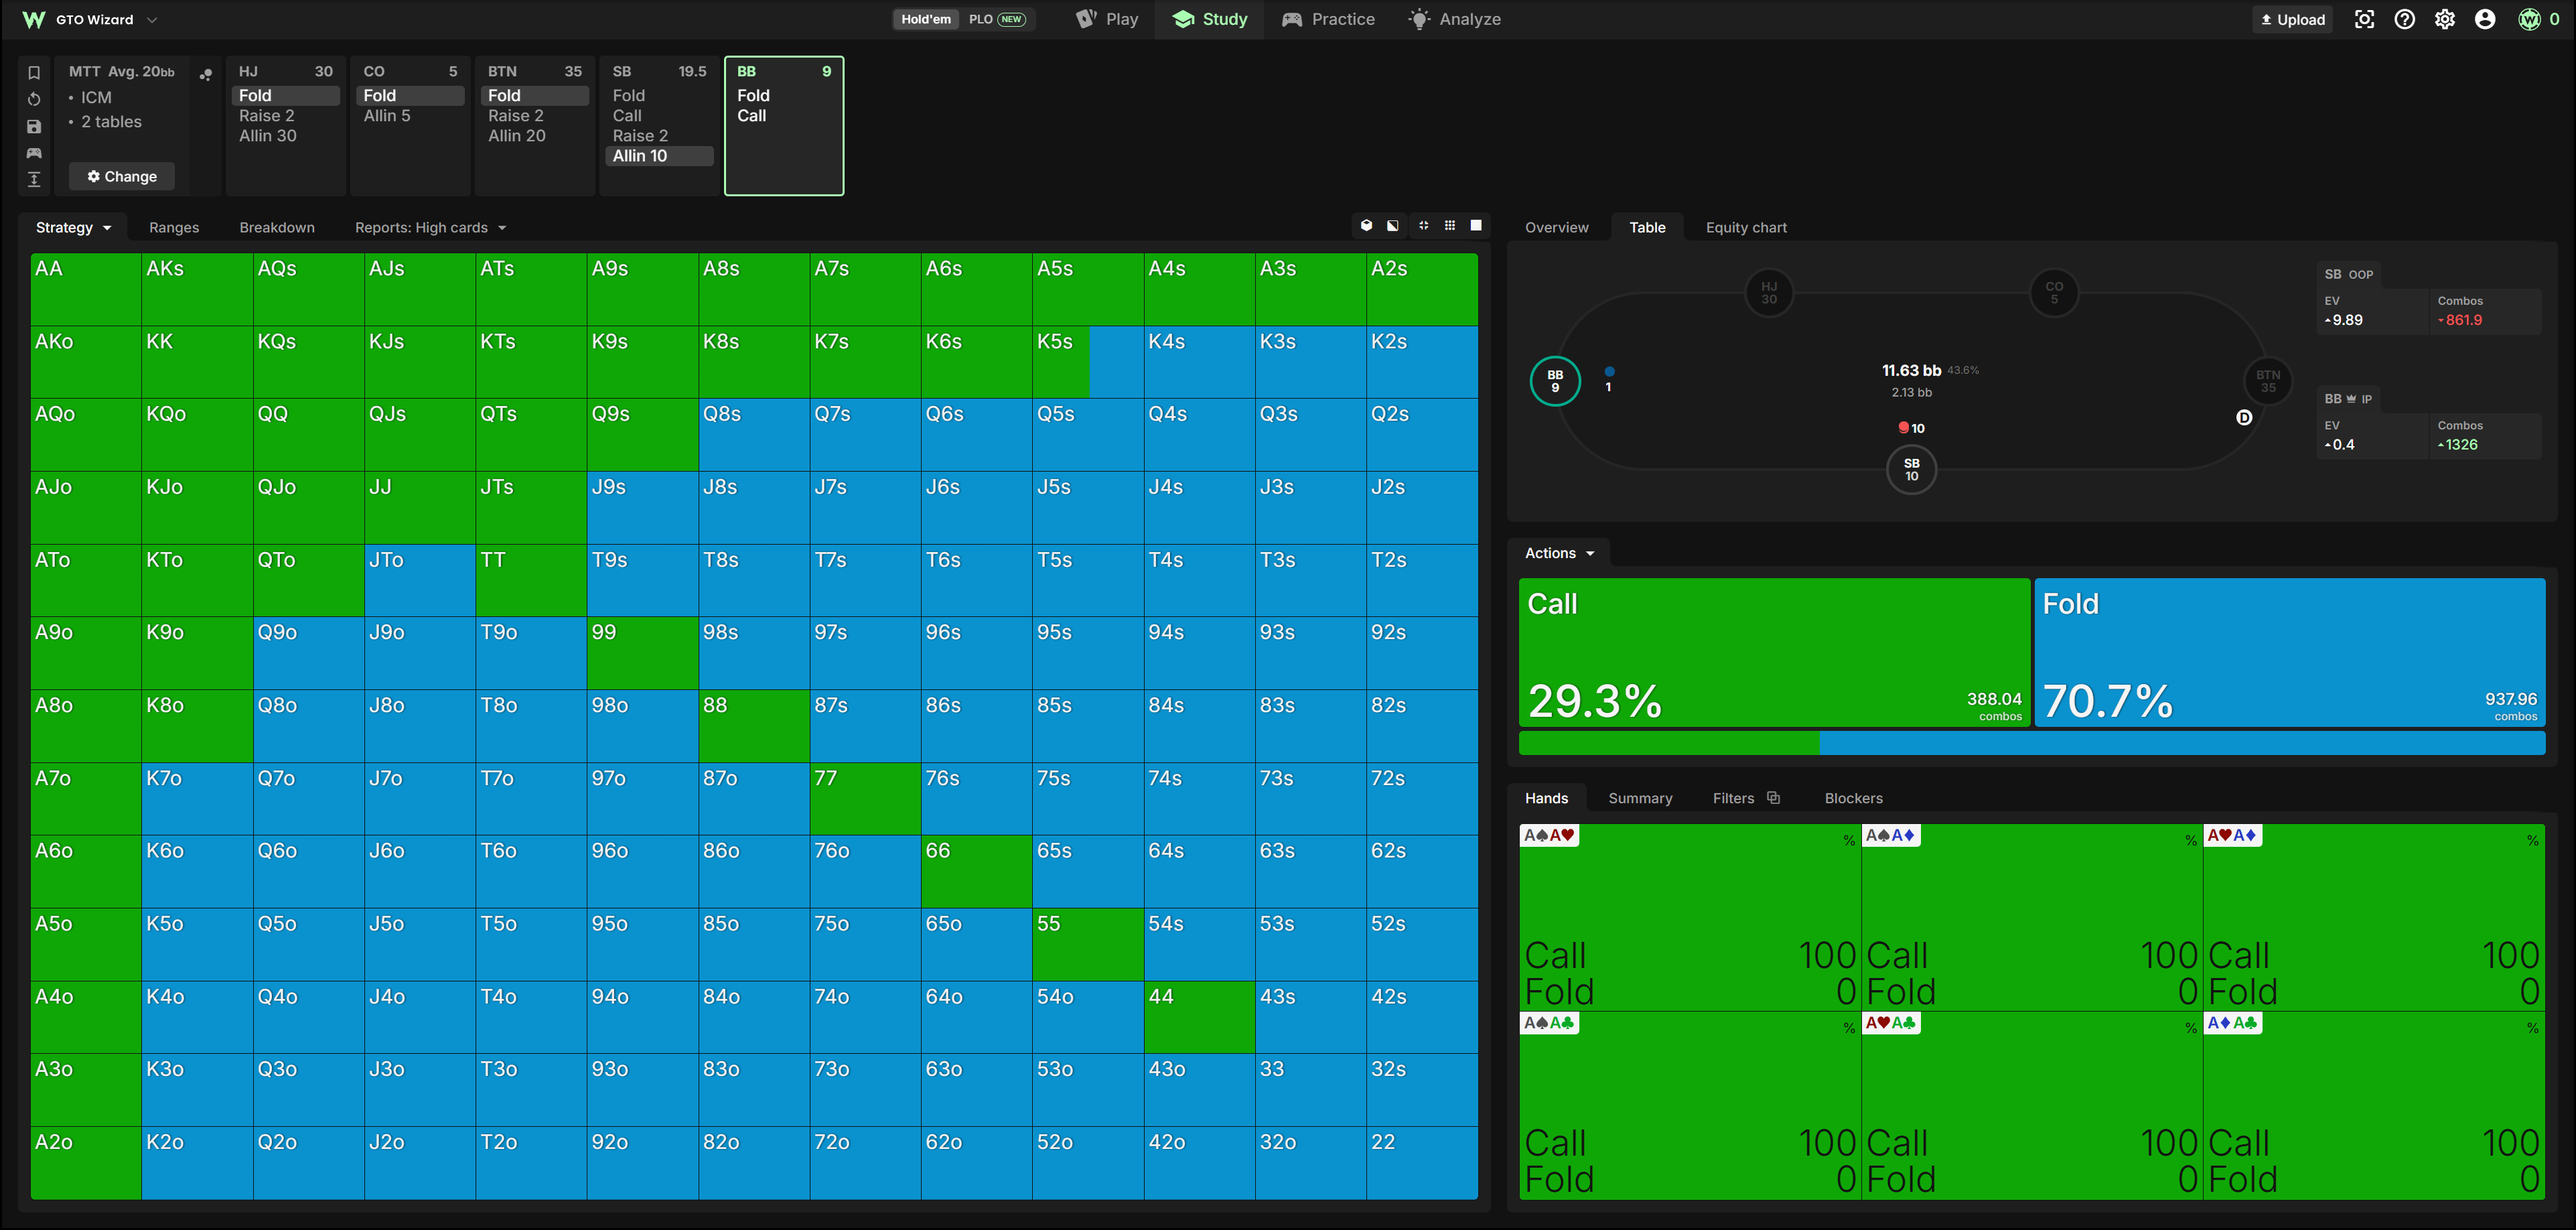Switch game type to PLO

pyautogui.click(x=997, y=19)
